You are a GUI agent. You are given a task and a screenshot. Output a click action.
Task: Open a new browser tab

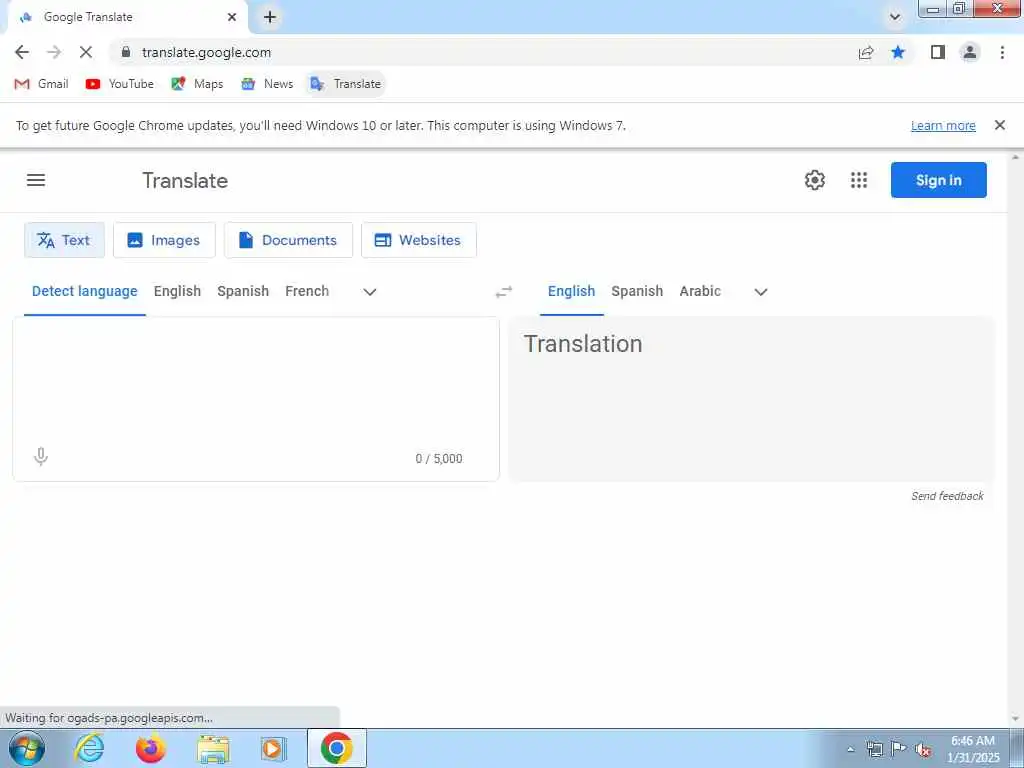[x=270, y=18]
